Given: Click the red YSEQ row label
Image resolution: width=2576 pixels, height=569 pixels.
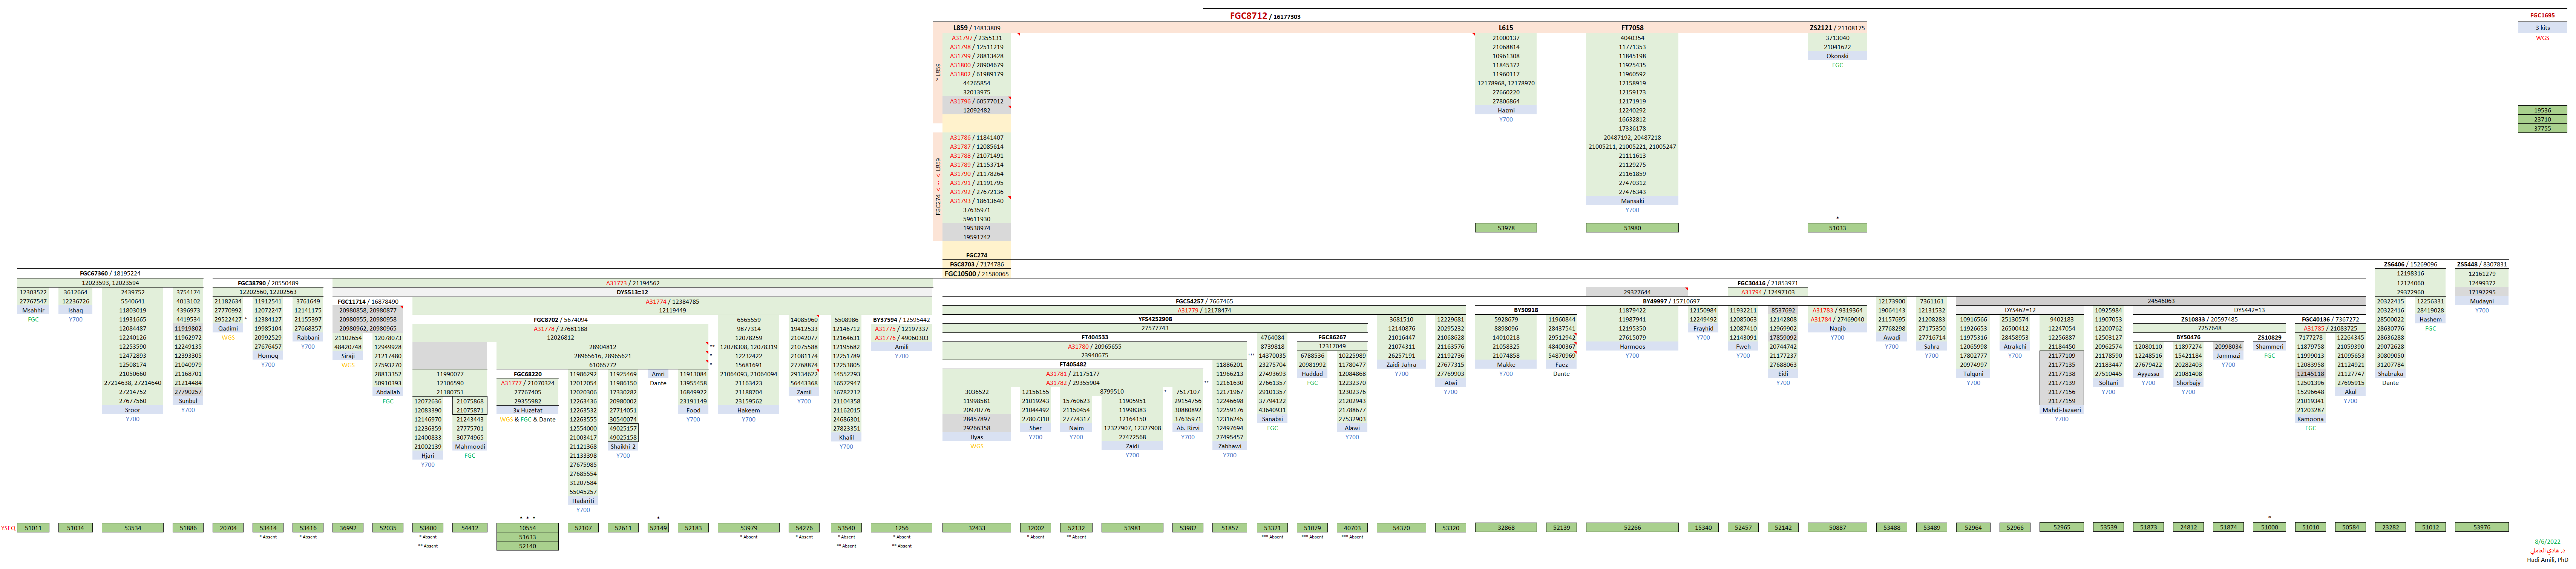Looking at the screenshot, I should [8, 527].
